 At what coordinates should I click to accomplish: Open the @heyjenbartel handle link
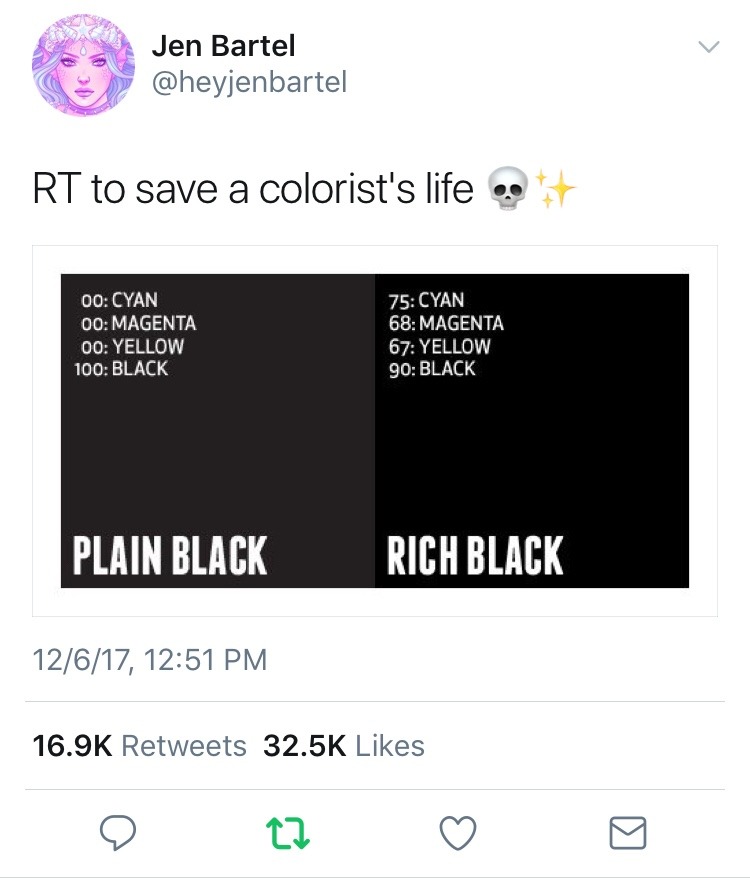pos(248,82)
